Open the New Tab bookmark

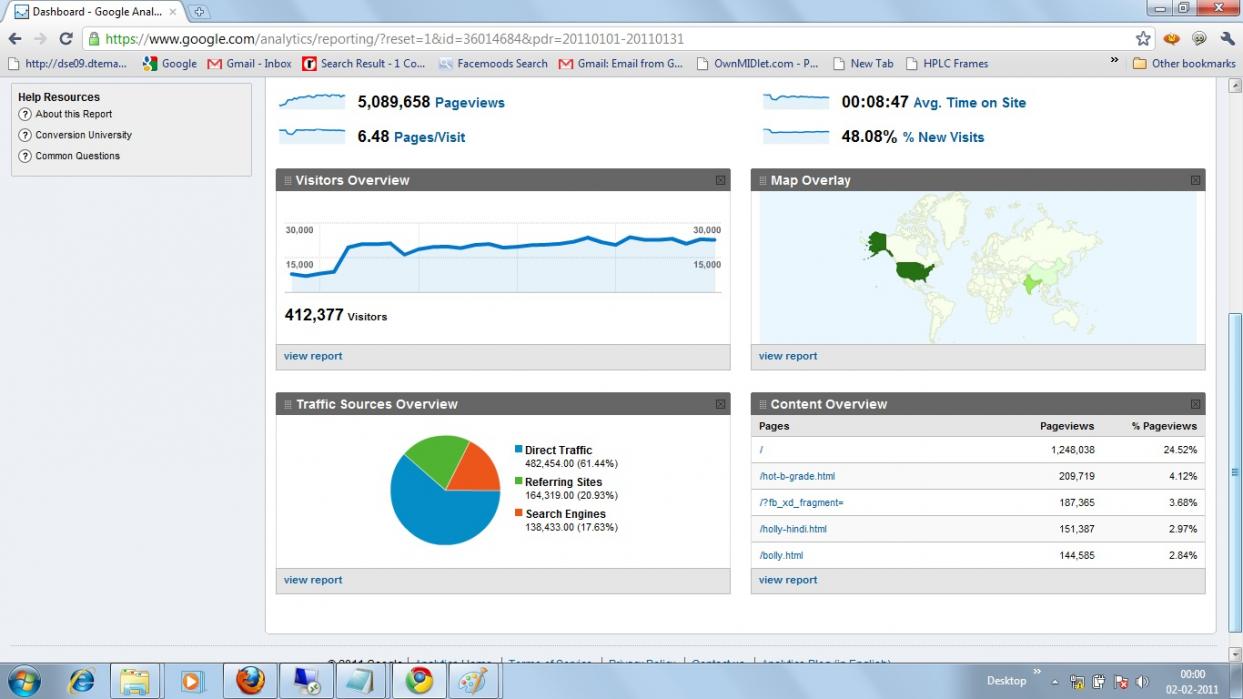coord(863,63)
